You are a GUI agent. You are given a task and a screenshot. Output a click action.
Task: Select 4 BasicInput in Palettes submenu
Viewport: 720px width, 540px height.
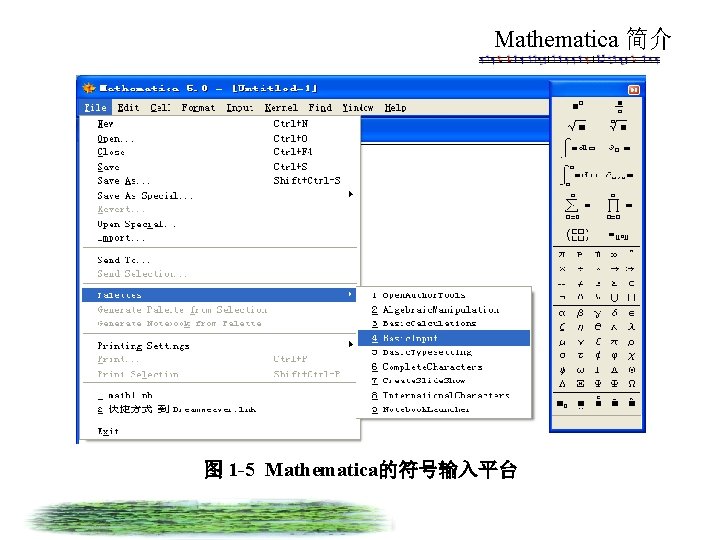pos(444,338)
